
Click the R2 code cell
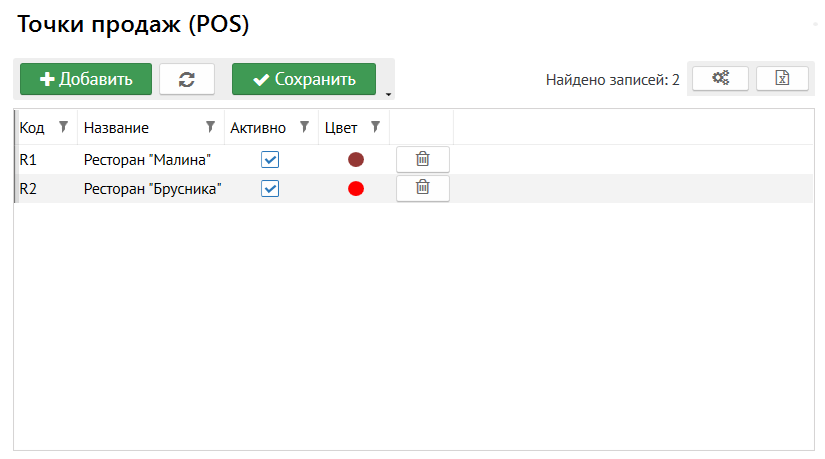click(29, 188)
